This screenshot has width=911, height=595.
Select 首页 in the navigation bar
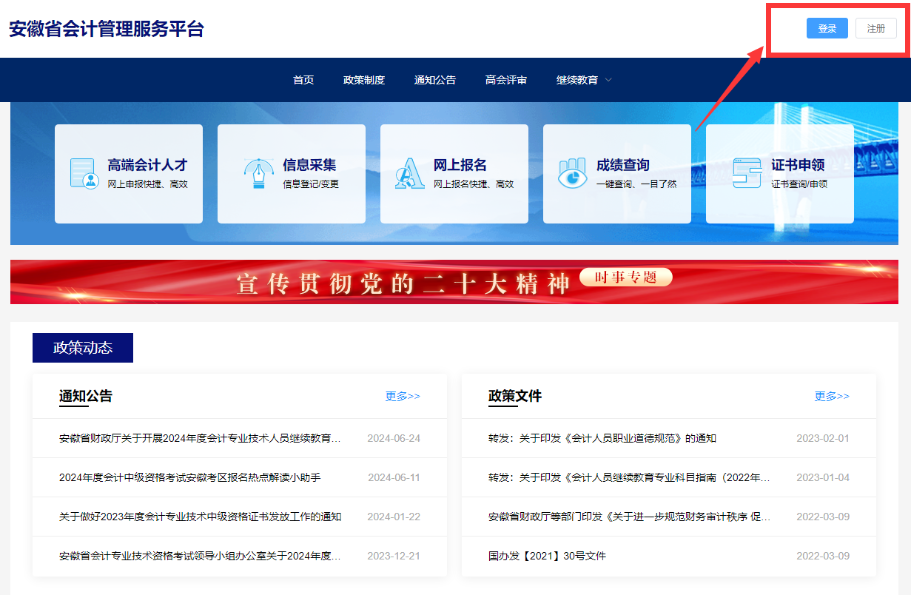(x=303, y=80)
